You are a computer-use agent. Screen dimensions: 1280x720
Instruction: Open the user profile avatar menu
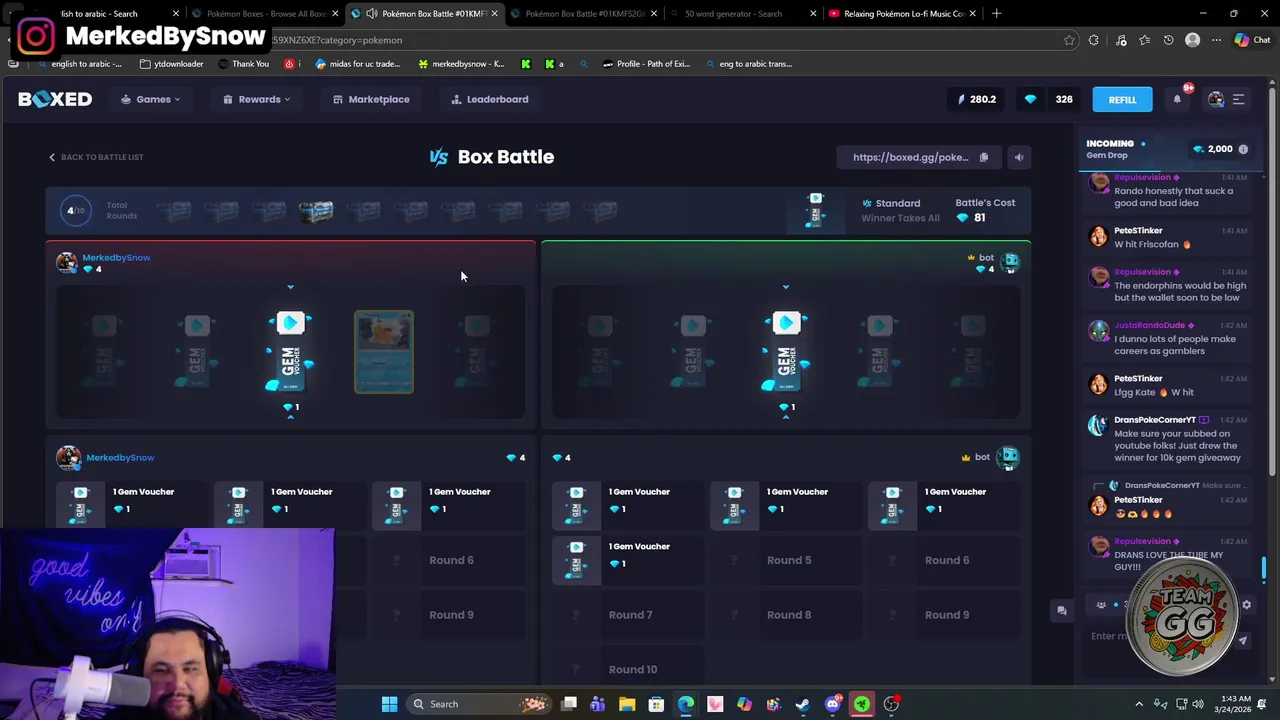[1216, 99]
